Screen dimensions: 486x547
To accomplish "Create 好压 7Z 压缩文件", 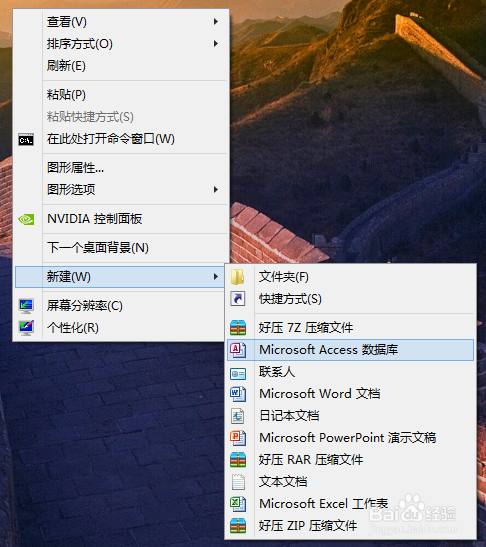I will click(350, 328).
